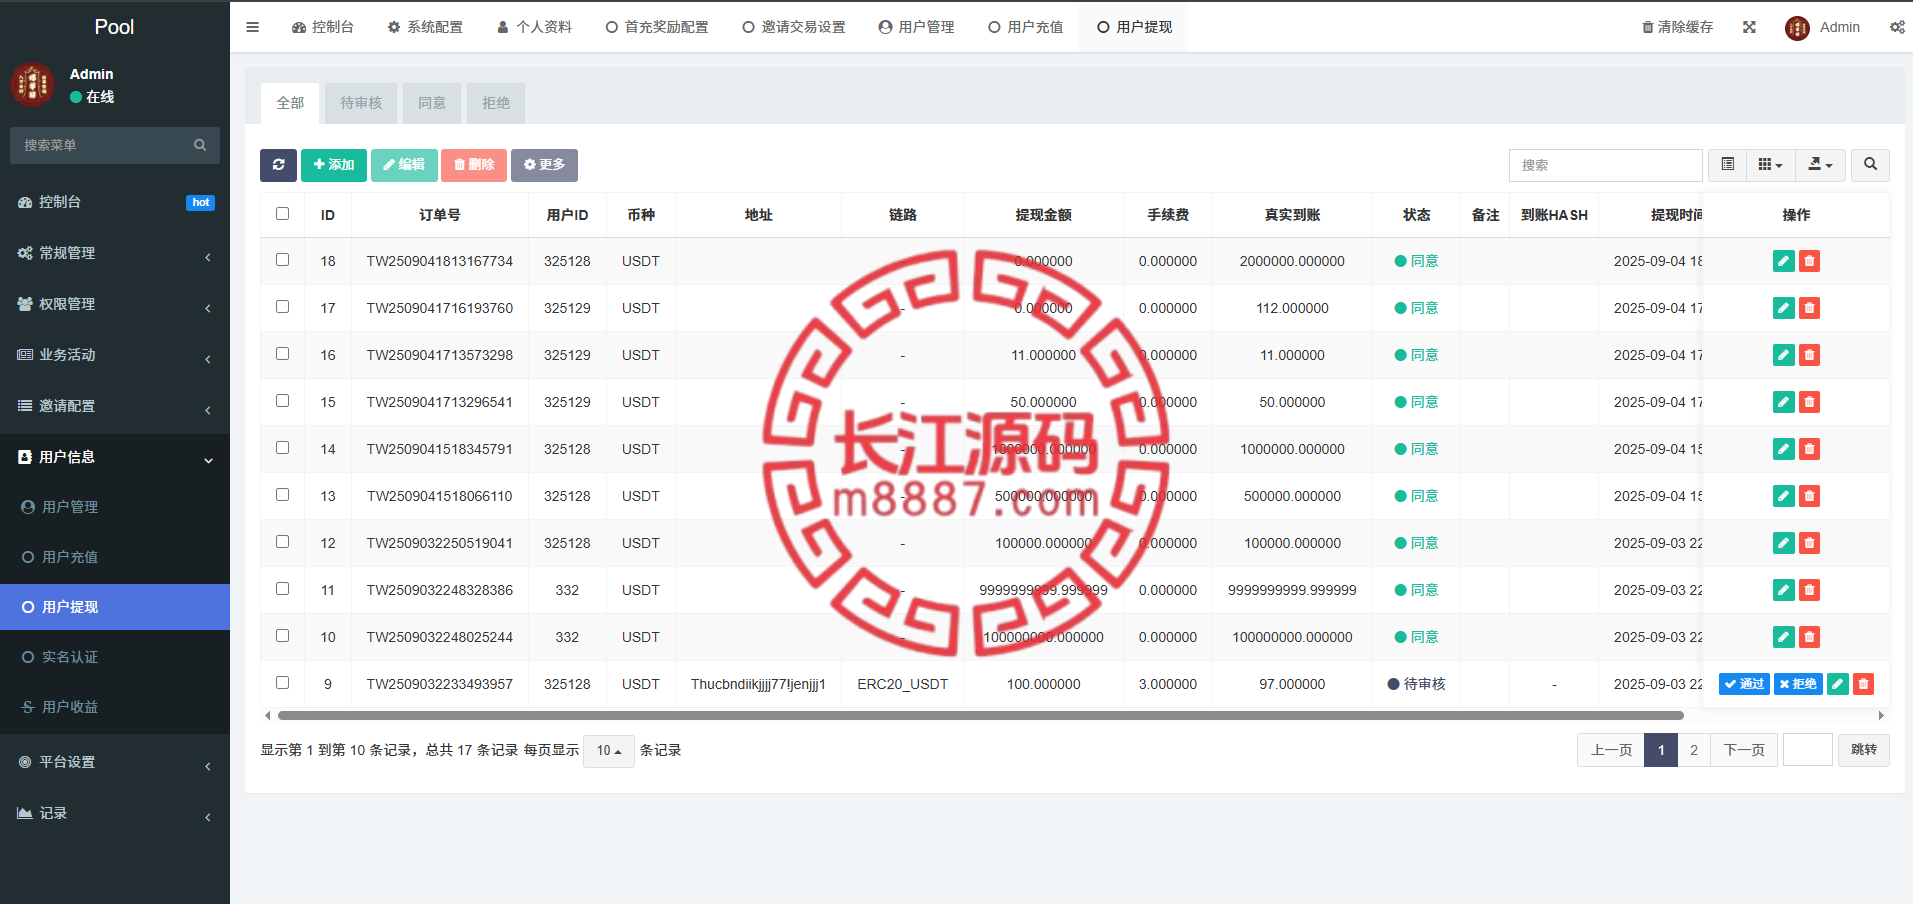This screenshot has width=1913, height=904.
Task: Switch to 待审核 filter tab
Action: pos(361,103)
